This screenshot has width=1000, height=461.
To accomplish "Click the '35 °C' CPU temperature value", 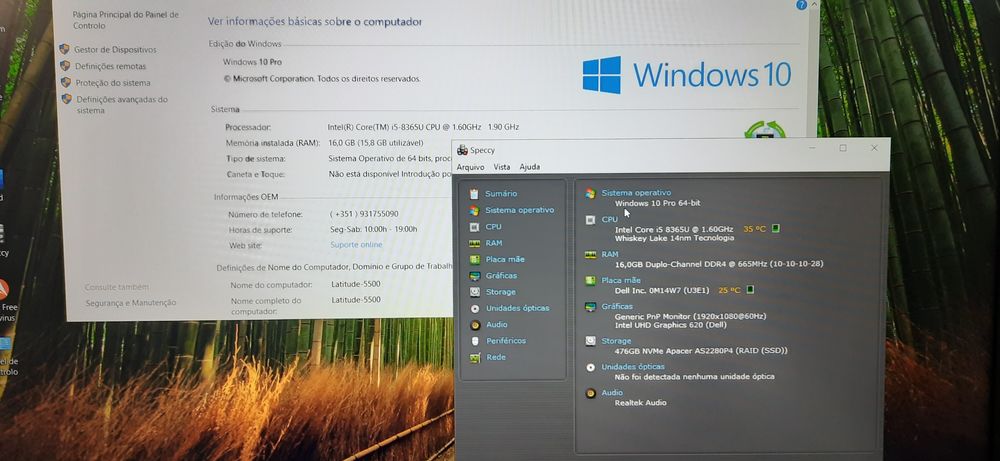I will point(754,229).
